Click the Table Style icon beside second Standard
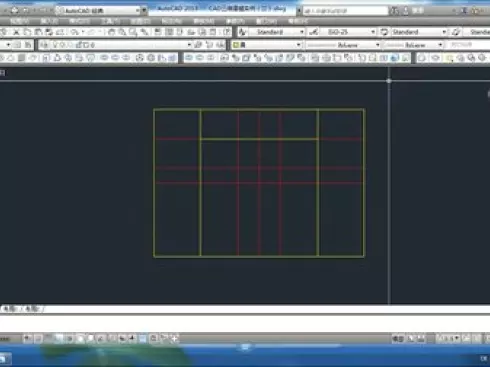The image size is (490, 367). click(x=384, y=32)
